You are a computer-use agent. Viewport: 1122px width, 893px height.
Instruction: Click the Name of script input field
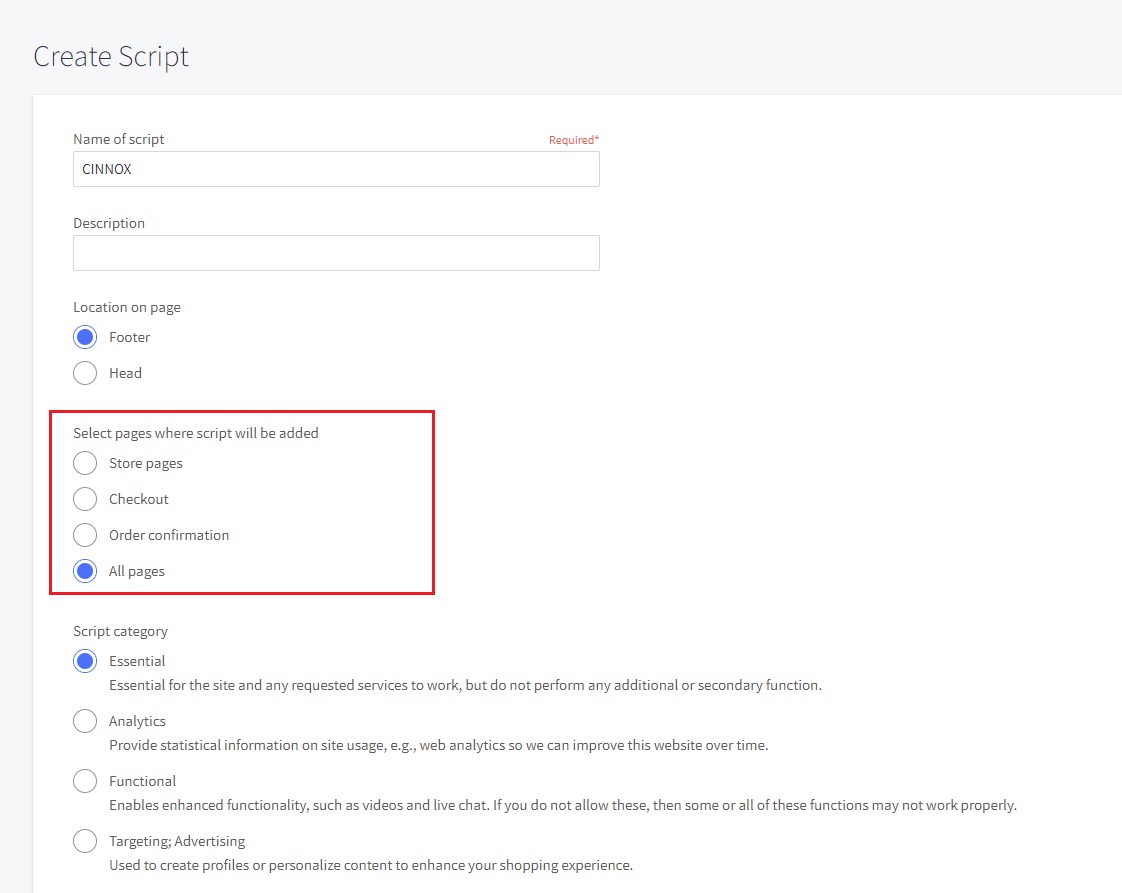coord(336,169)
